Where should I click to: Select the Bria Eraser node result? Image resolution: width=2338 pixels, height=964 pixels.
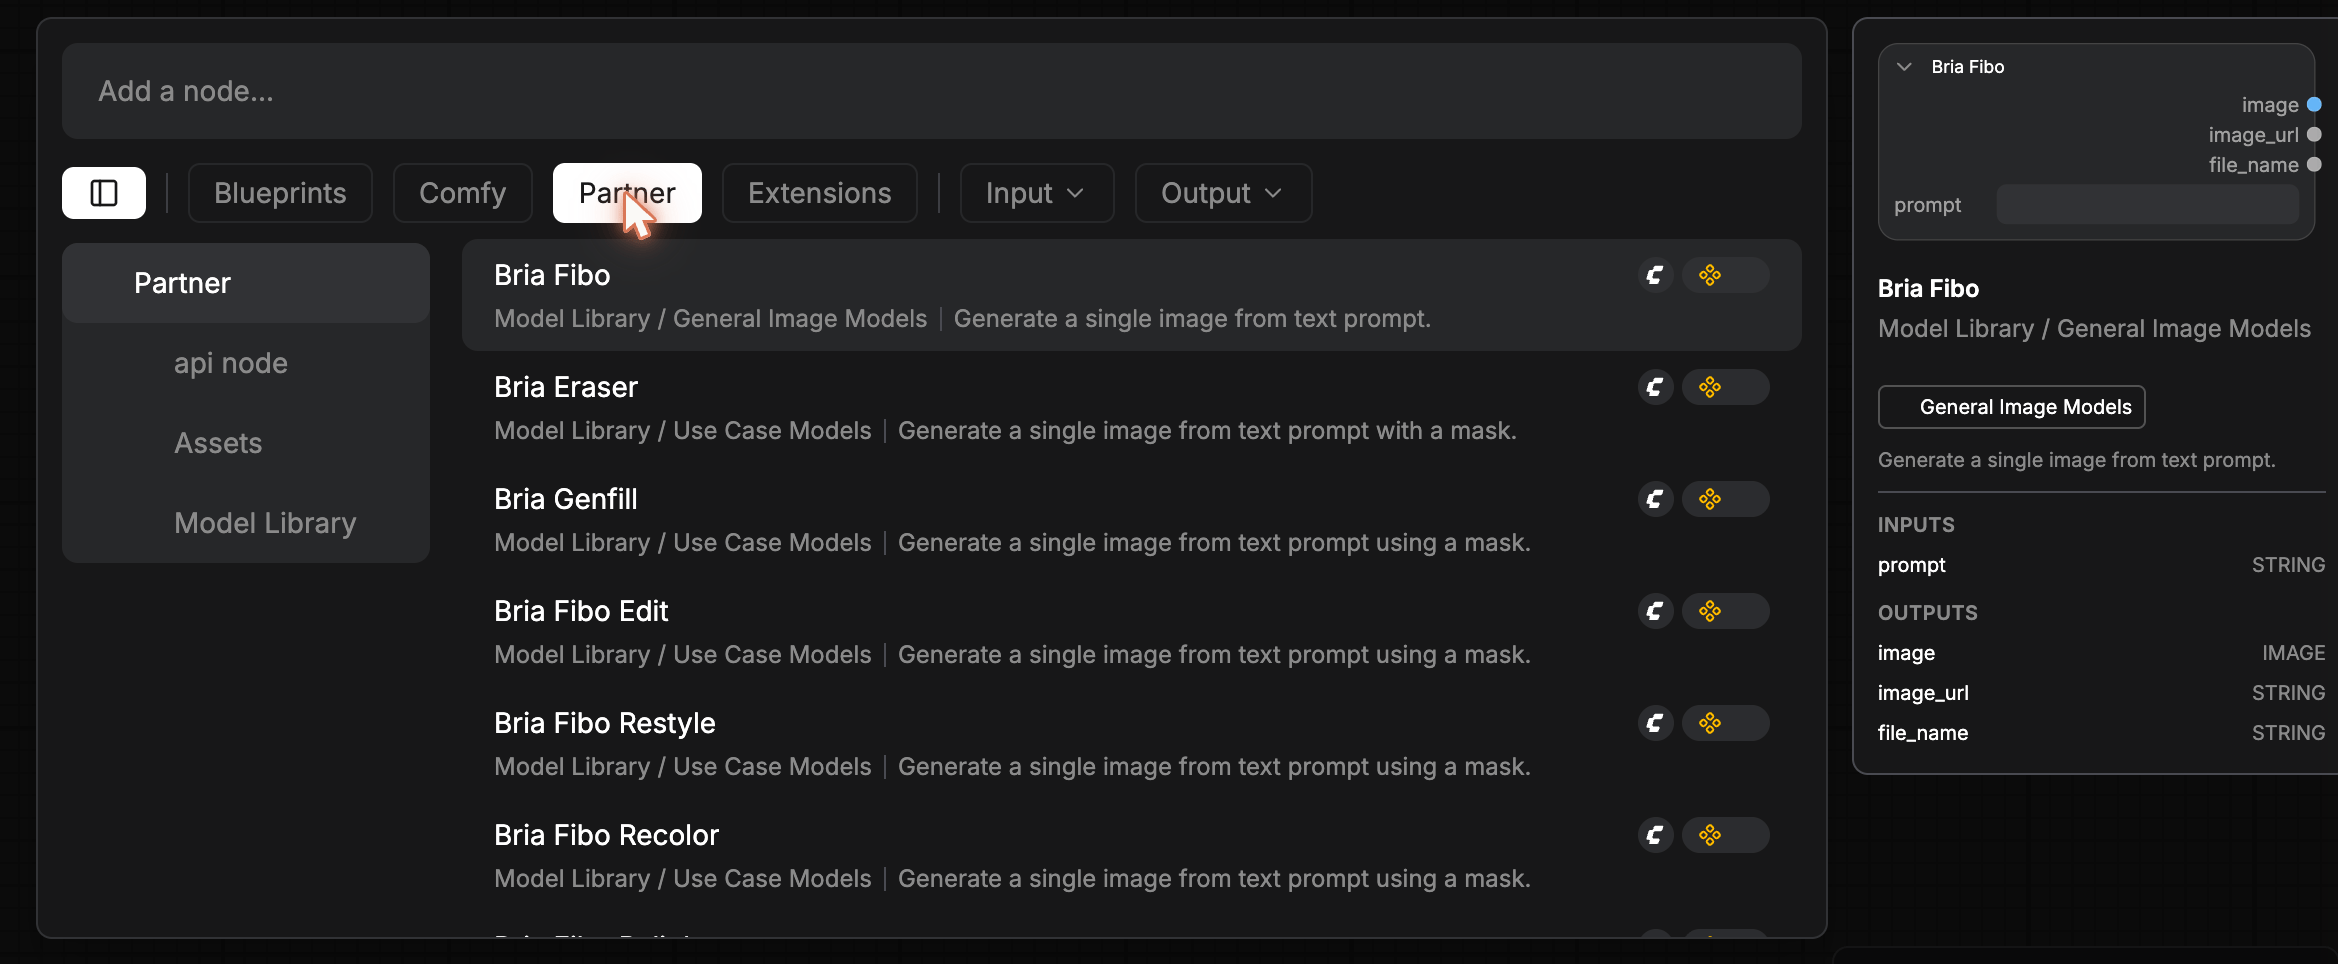(1131, 407)
